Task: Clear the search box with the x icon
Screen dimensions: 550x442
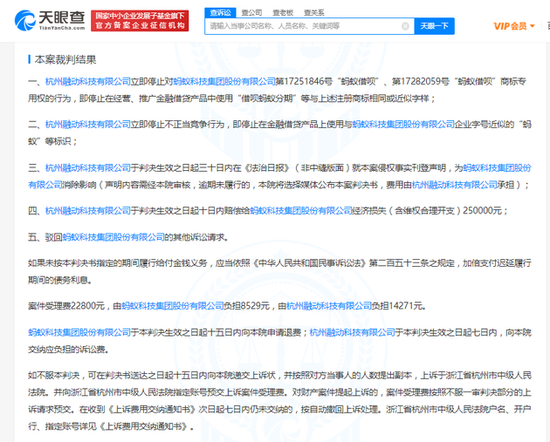Action: pyautogui.click(x=405, y=26)
